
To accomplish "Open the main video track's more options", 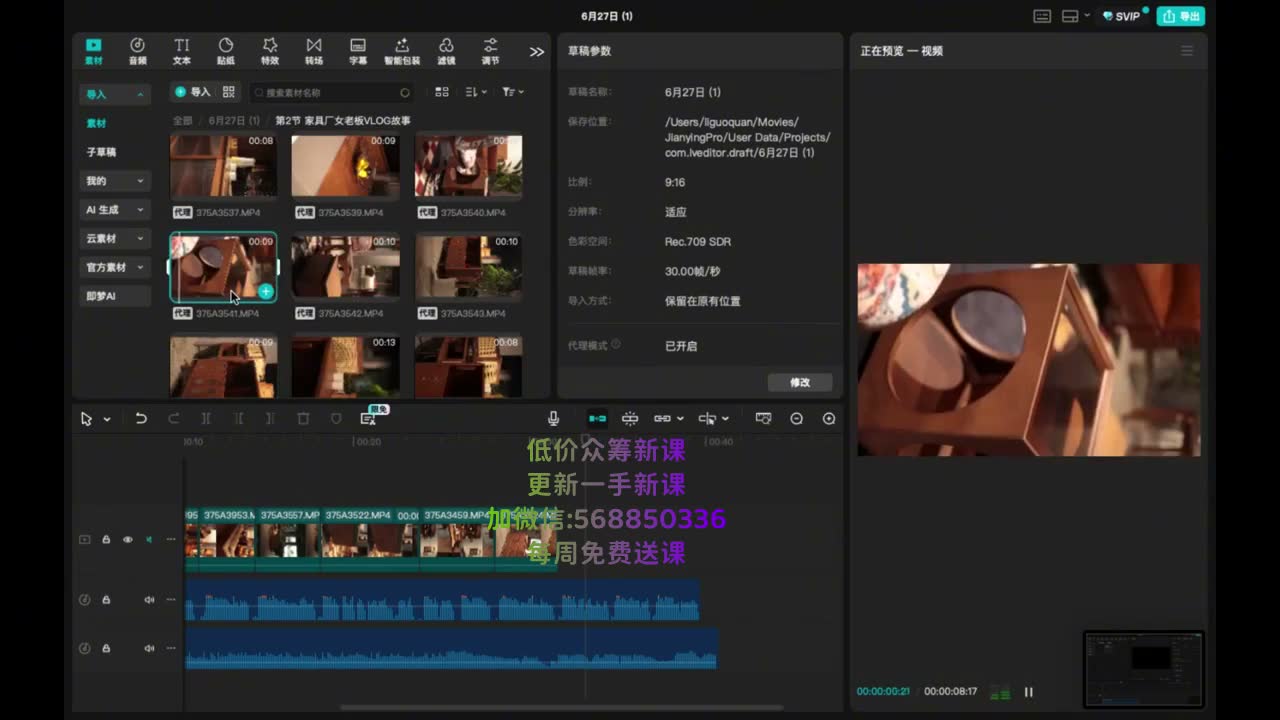I will [x=171, y=539].
